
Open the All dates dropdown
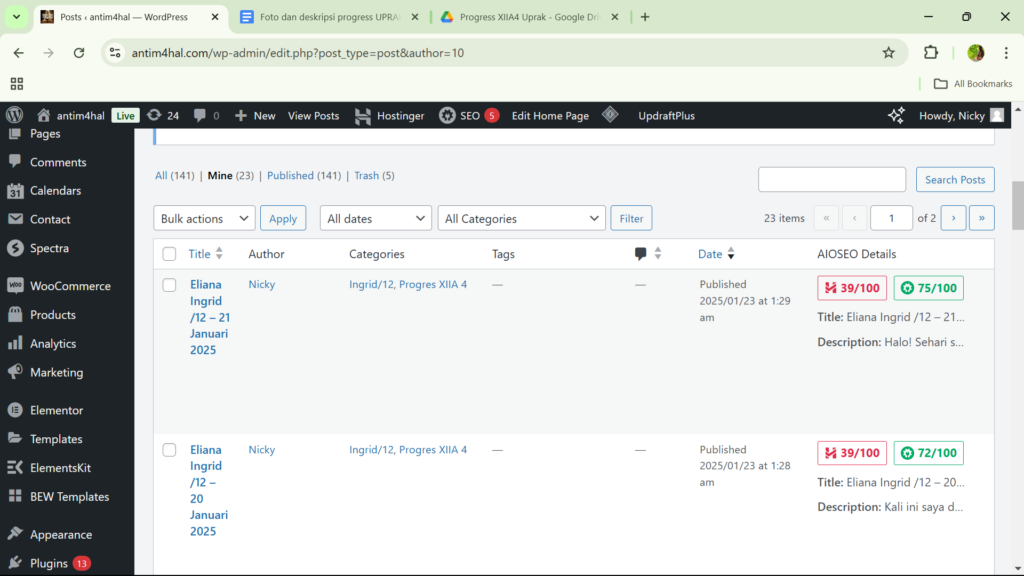[376, 218]
